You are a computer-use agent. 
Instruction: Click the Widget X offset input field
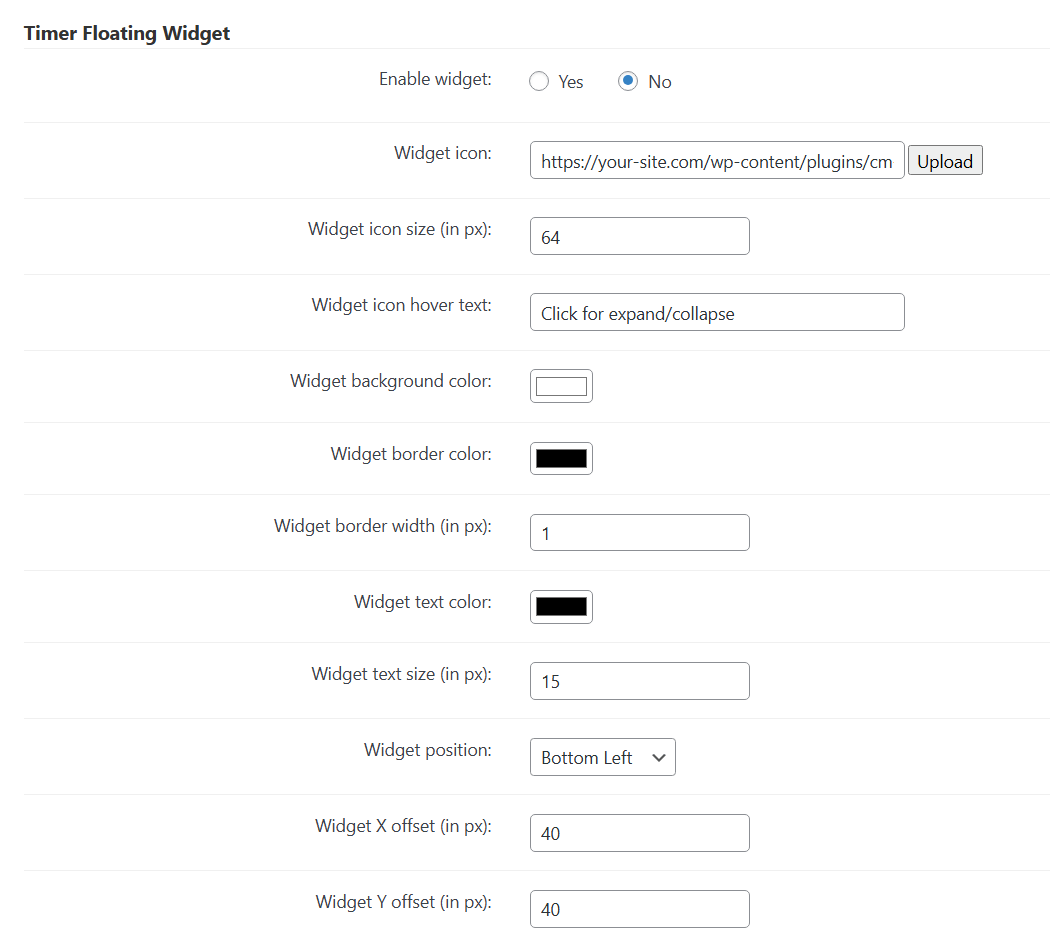pyautogui.click(x=639, y=833)
